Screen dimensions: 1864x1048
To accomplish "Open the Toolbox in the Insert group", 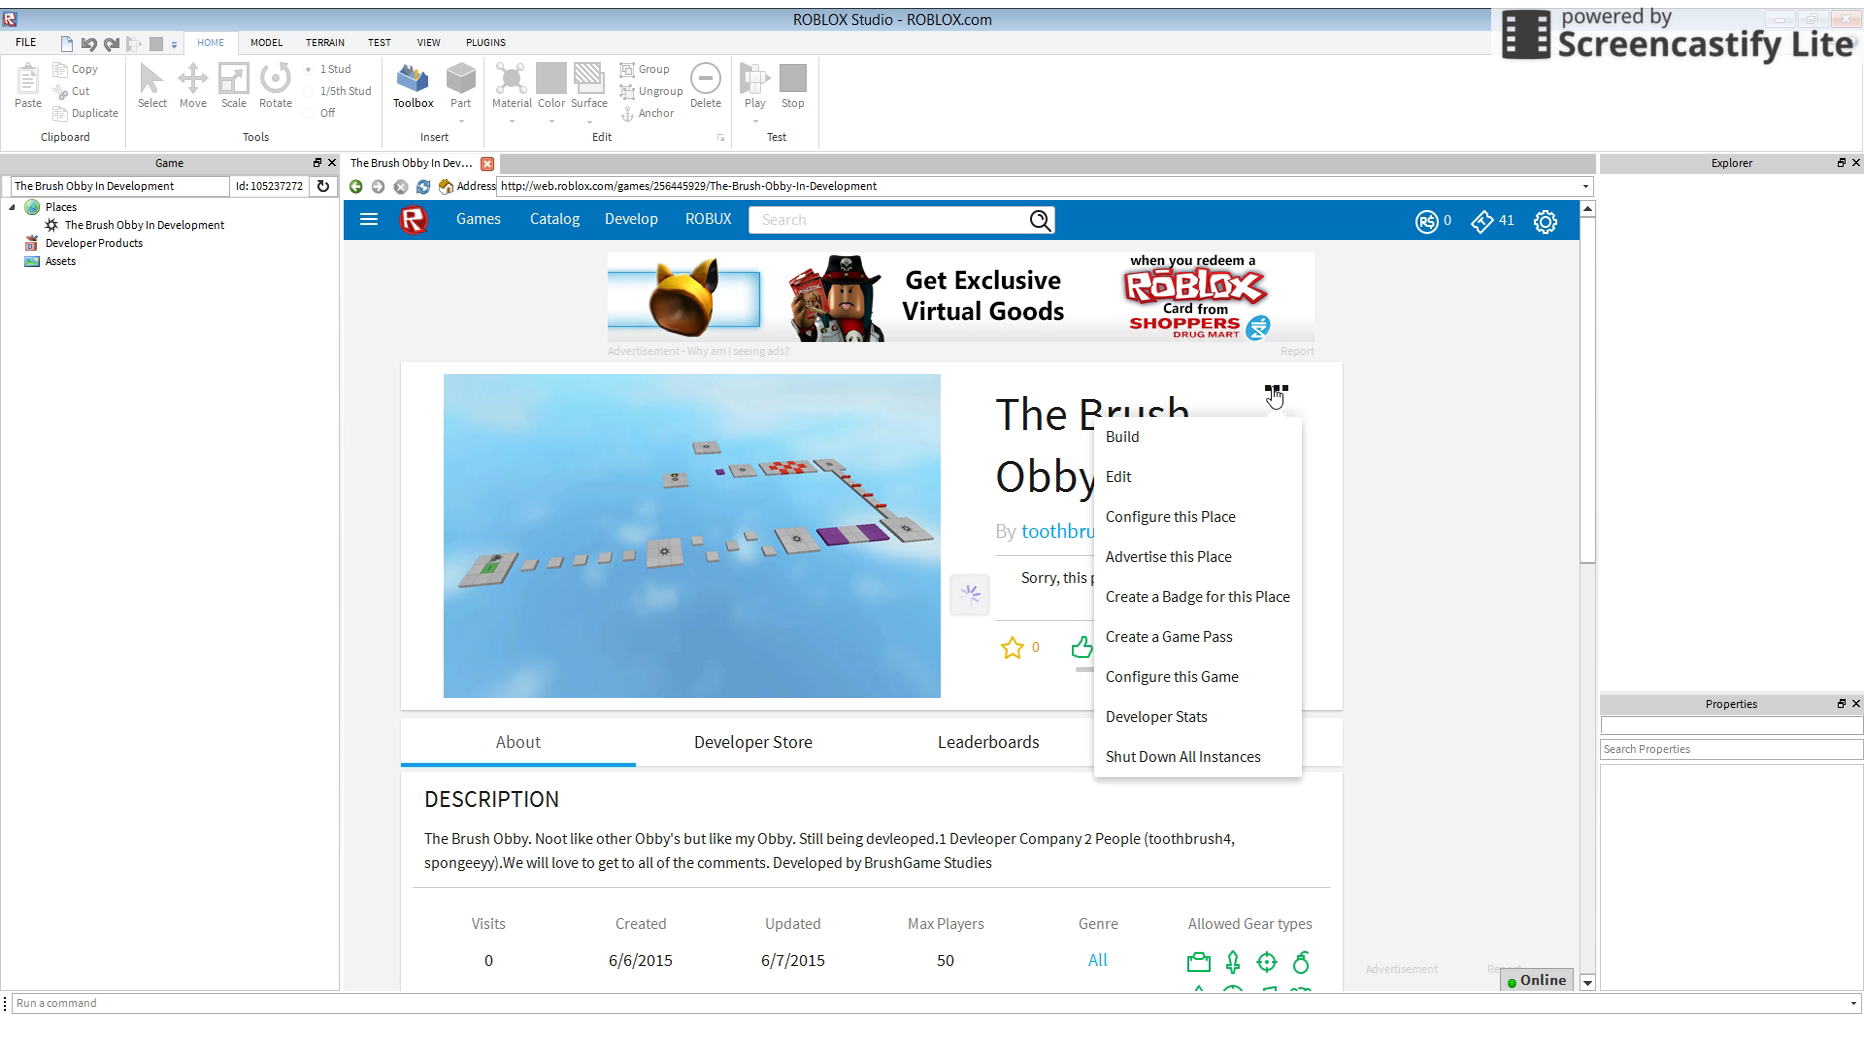I will coord(412,86).
